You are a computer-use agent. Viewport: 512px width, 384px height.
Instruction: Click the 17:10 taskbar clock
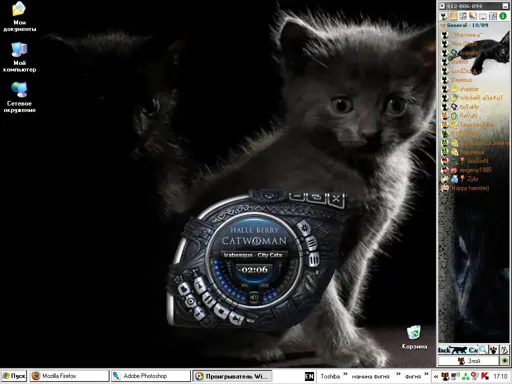tap(500, 377)
